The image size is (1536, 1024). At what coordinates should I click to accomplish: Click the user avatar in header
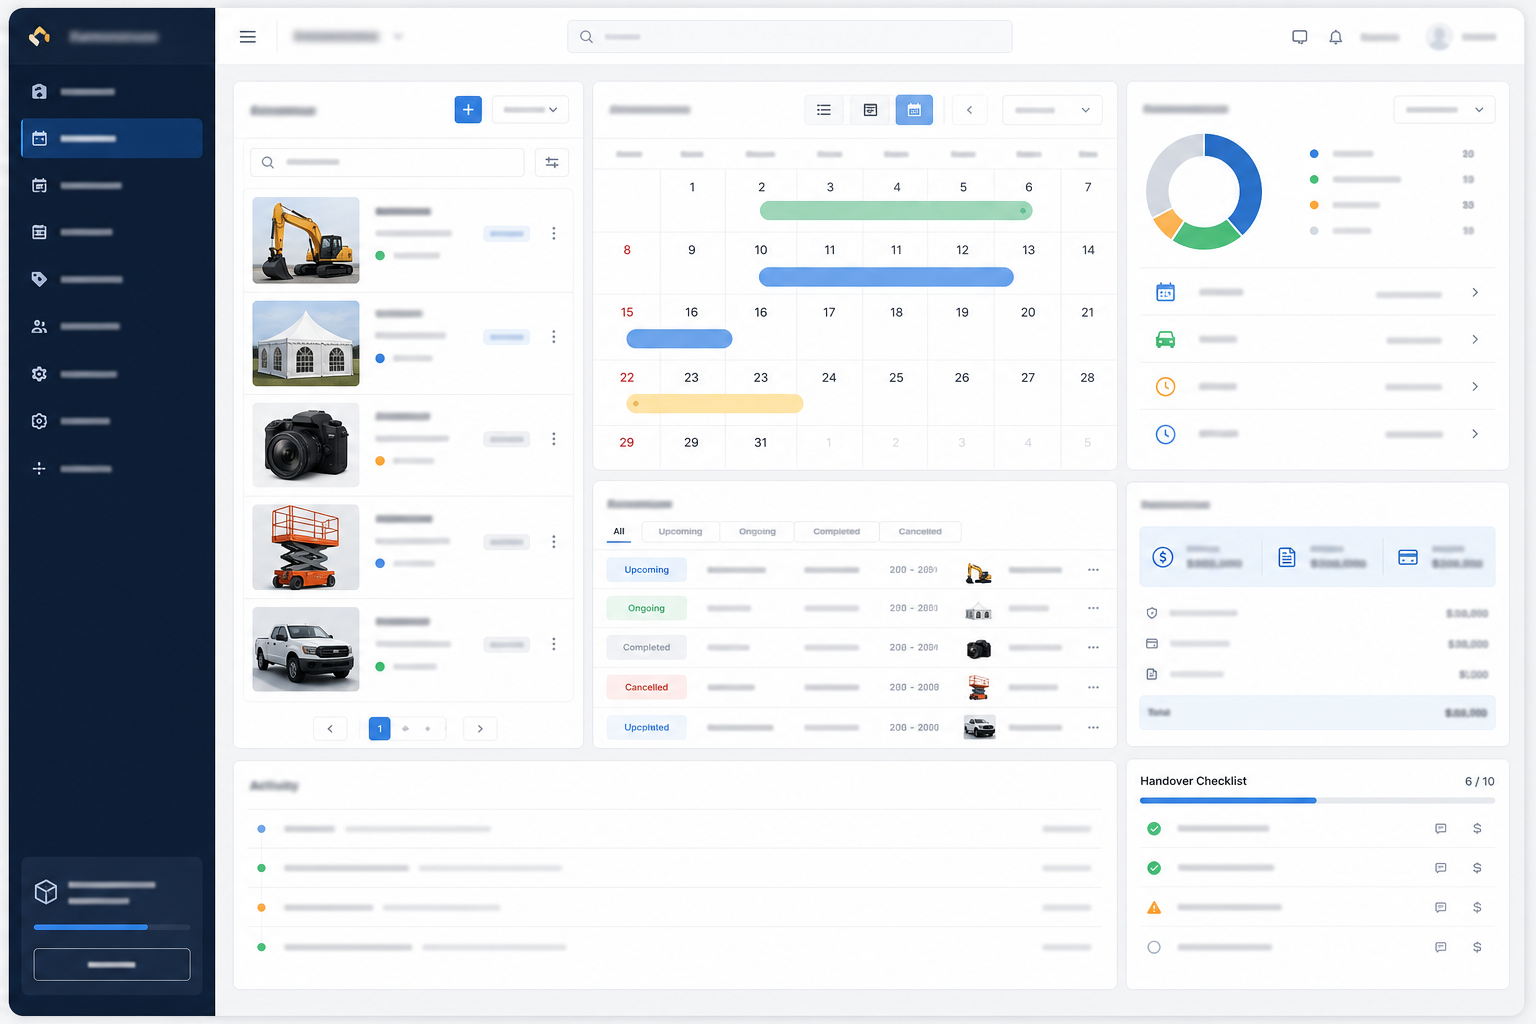(x=1439, y=37)
